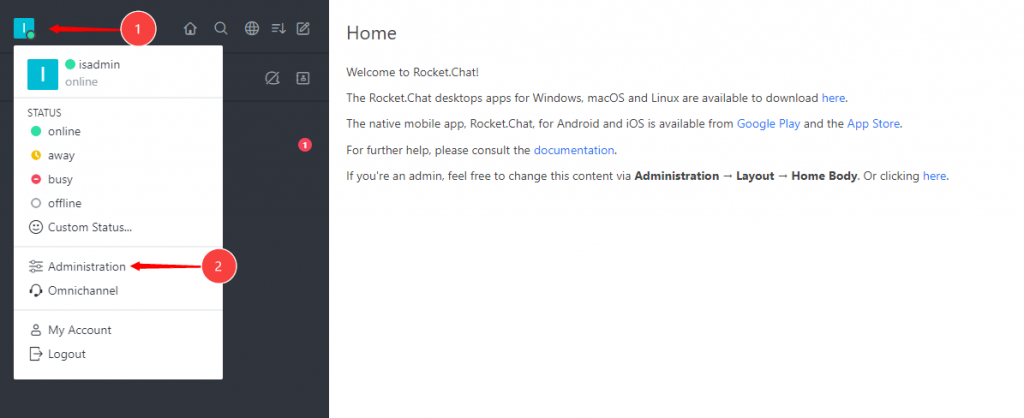1024x418 pixels.
Task: Set status to offline
Action: [x=64, y=204]
